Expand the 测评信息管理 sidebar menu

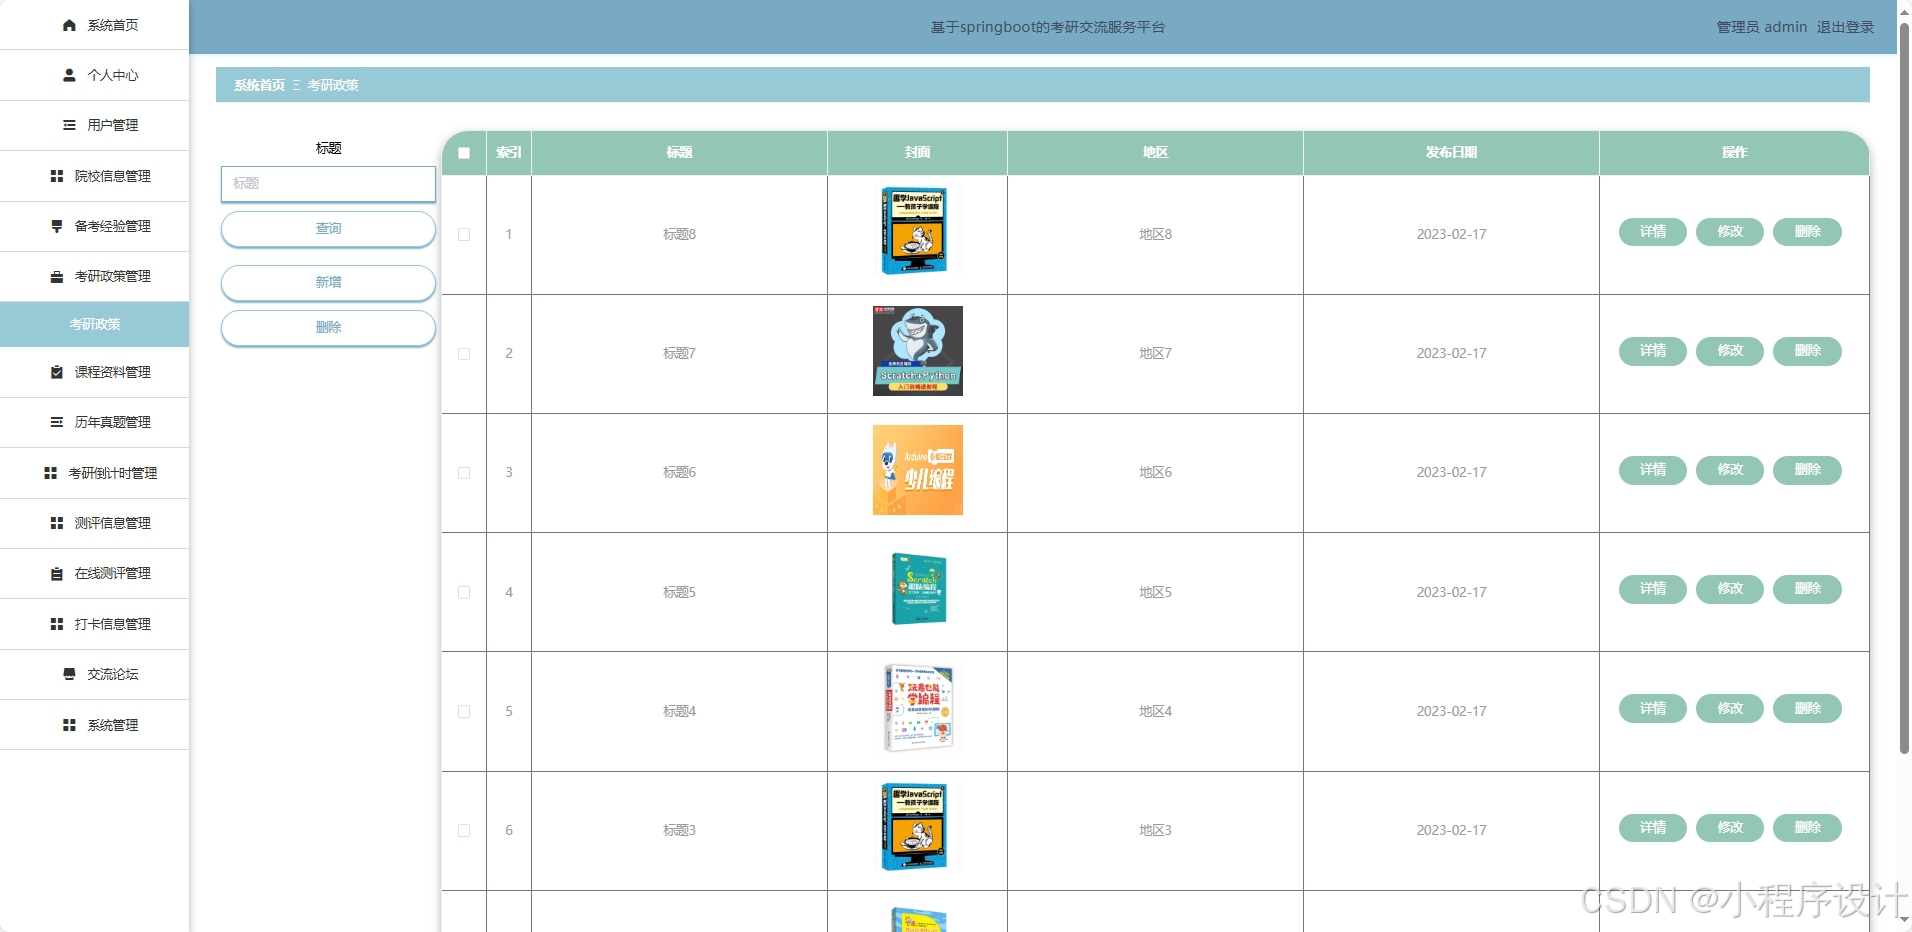[x=94, y=523]
